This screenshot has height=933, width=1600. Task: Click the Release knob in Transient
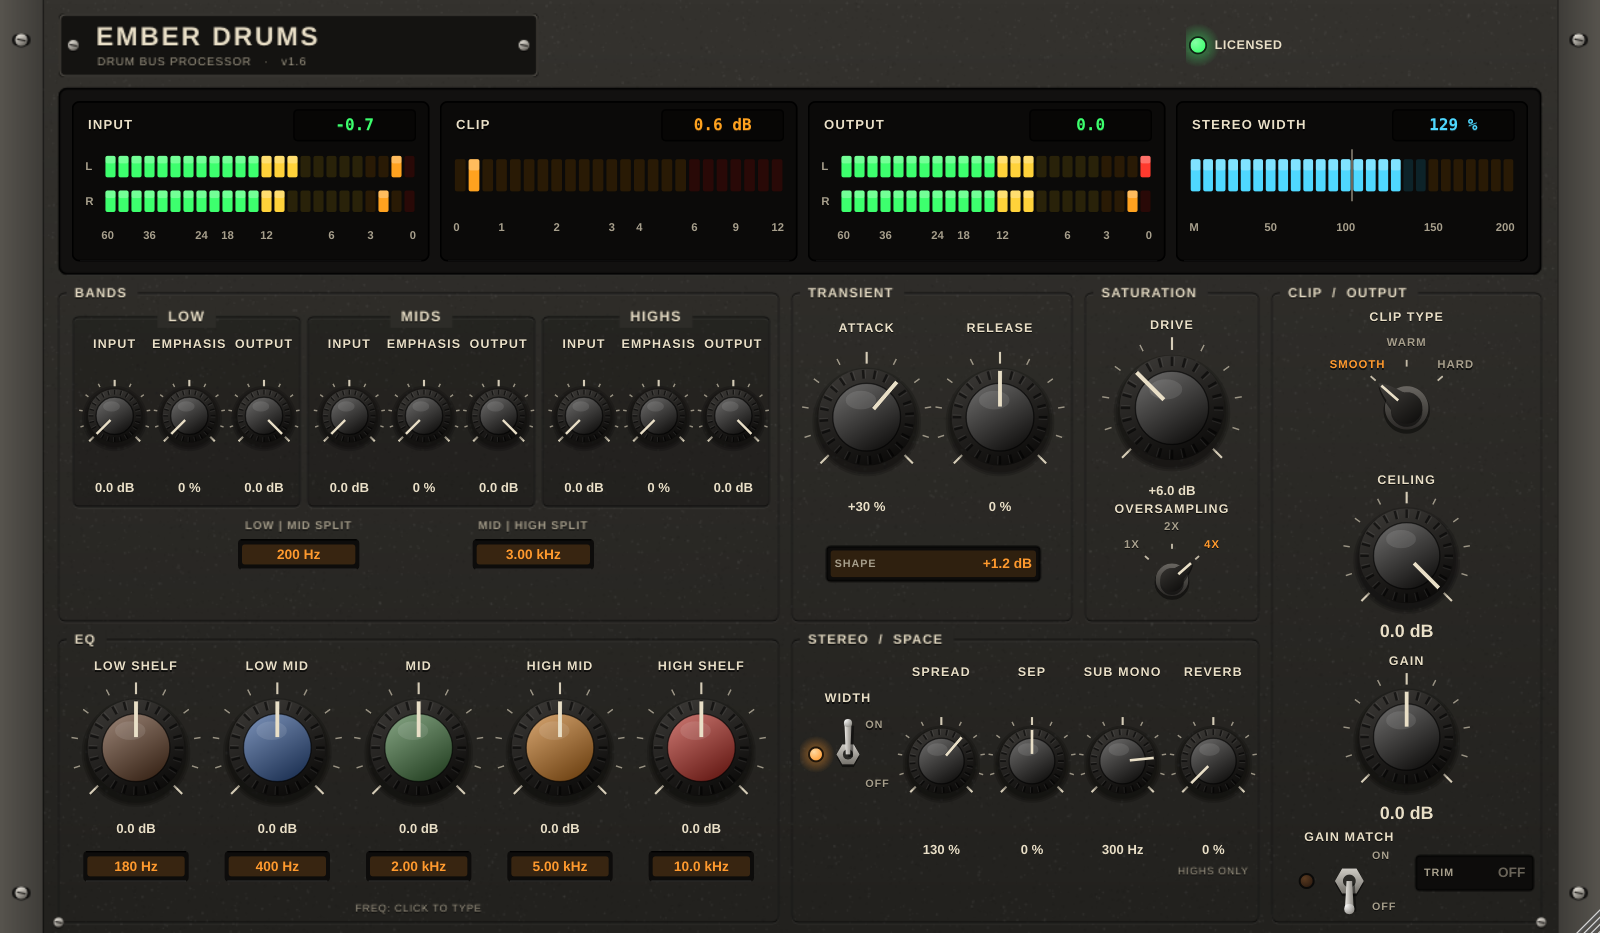999,417
